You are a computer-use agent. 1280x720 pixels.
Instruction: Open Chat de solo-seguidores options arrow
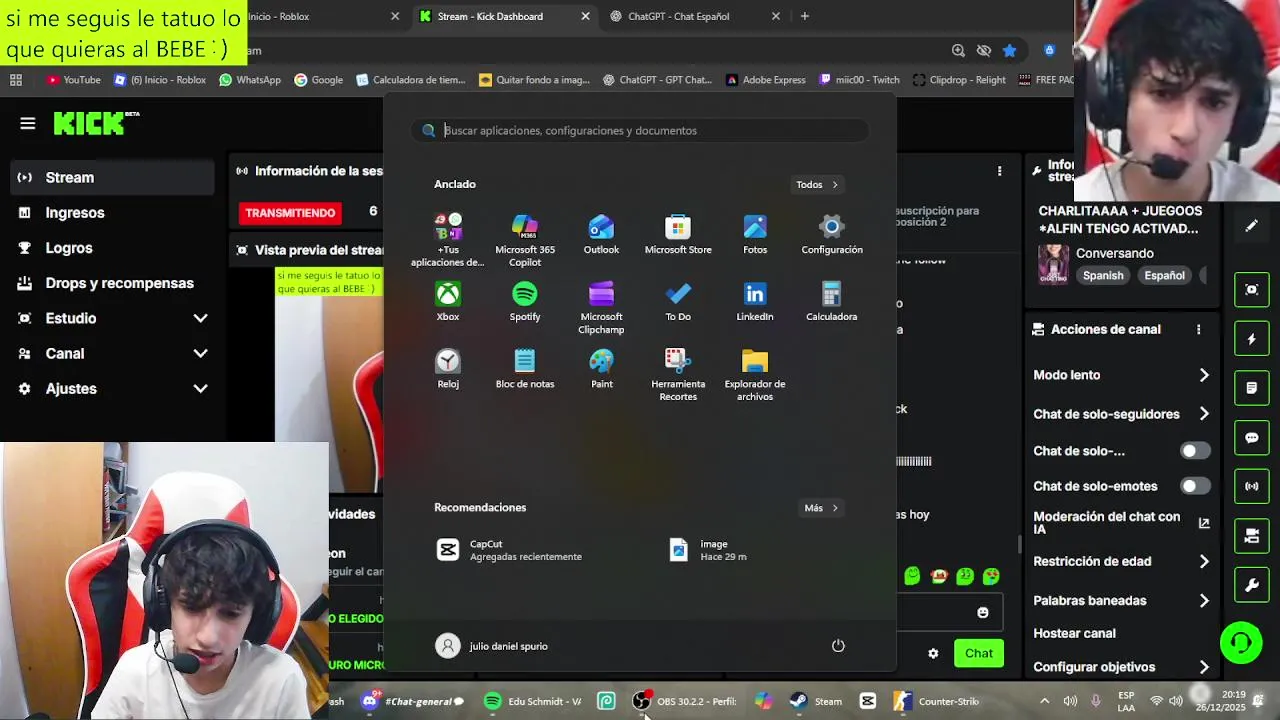1204,414
